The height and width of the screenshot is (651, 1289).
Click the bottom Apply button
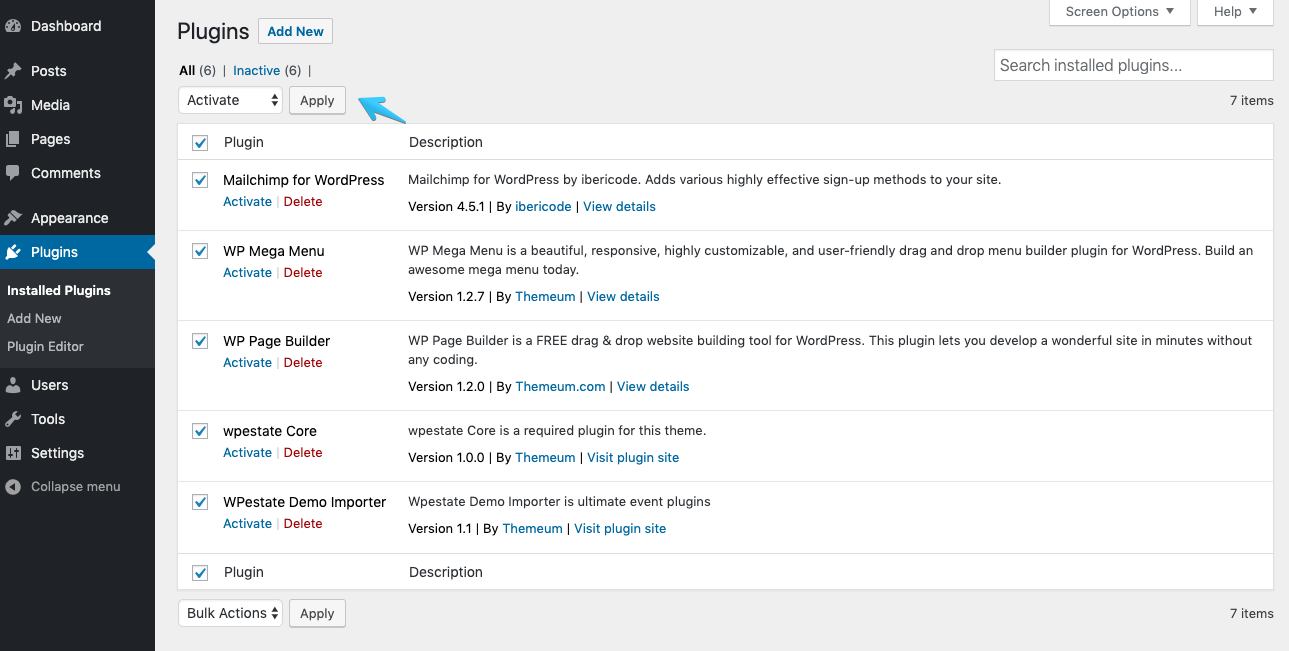coord(317,613)
